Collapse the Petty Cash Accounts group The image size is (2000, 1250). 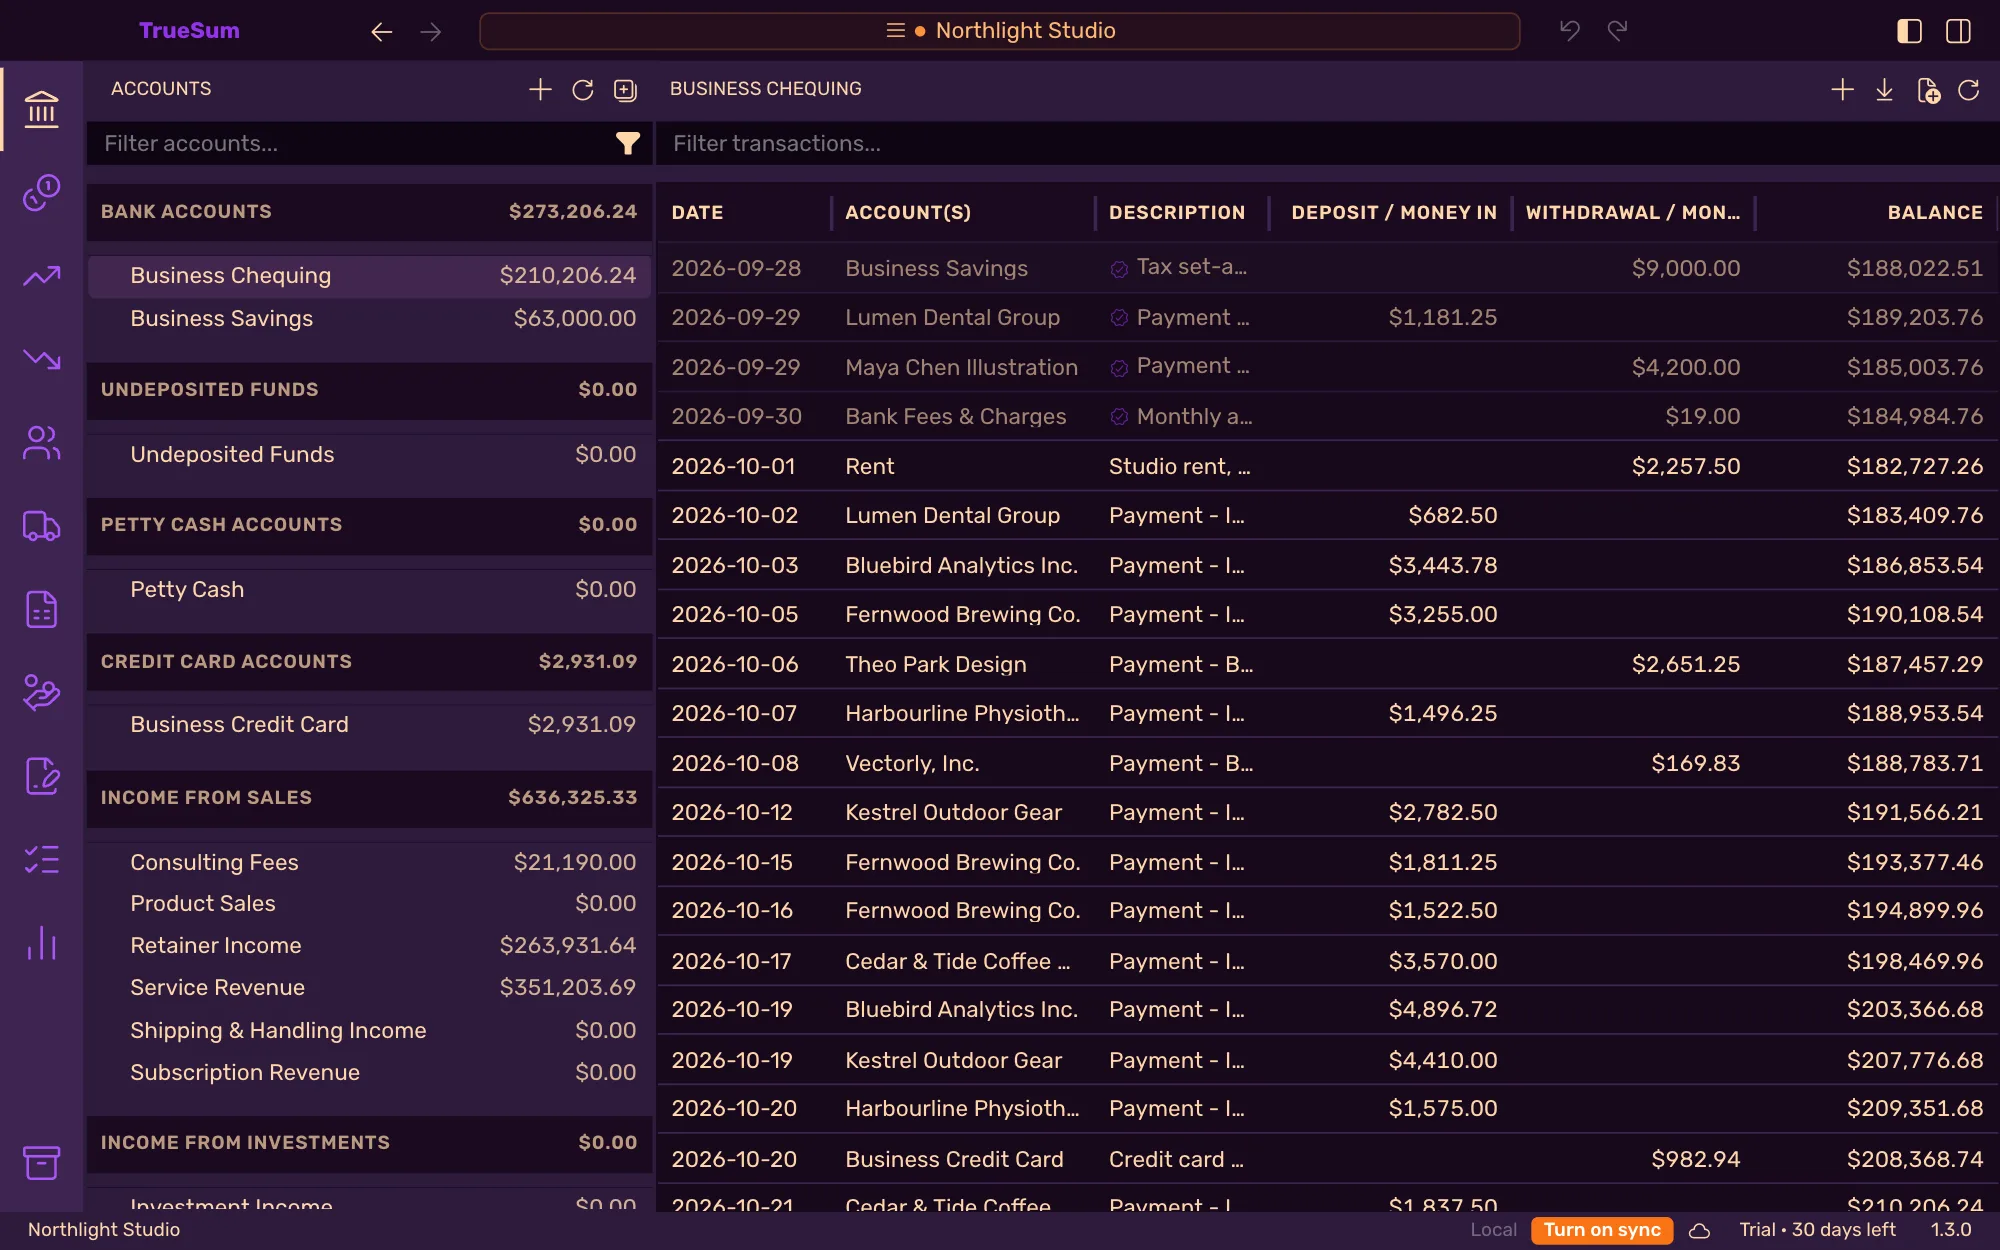369,525
